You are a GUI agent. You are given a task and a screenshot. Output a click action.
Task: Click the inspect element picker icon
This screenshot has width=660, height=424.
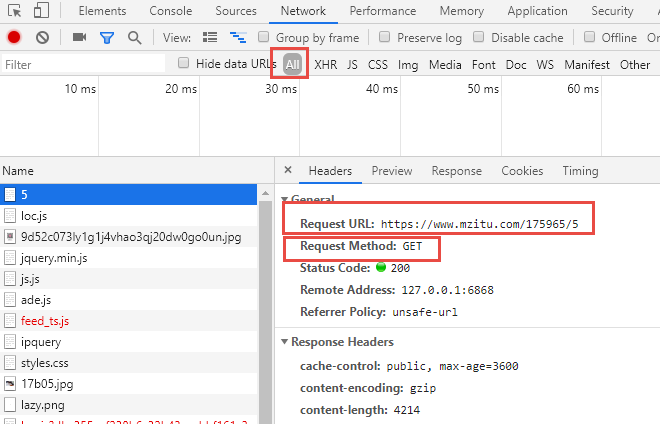coord(14,11)
